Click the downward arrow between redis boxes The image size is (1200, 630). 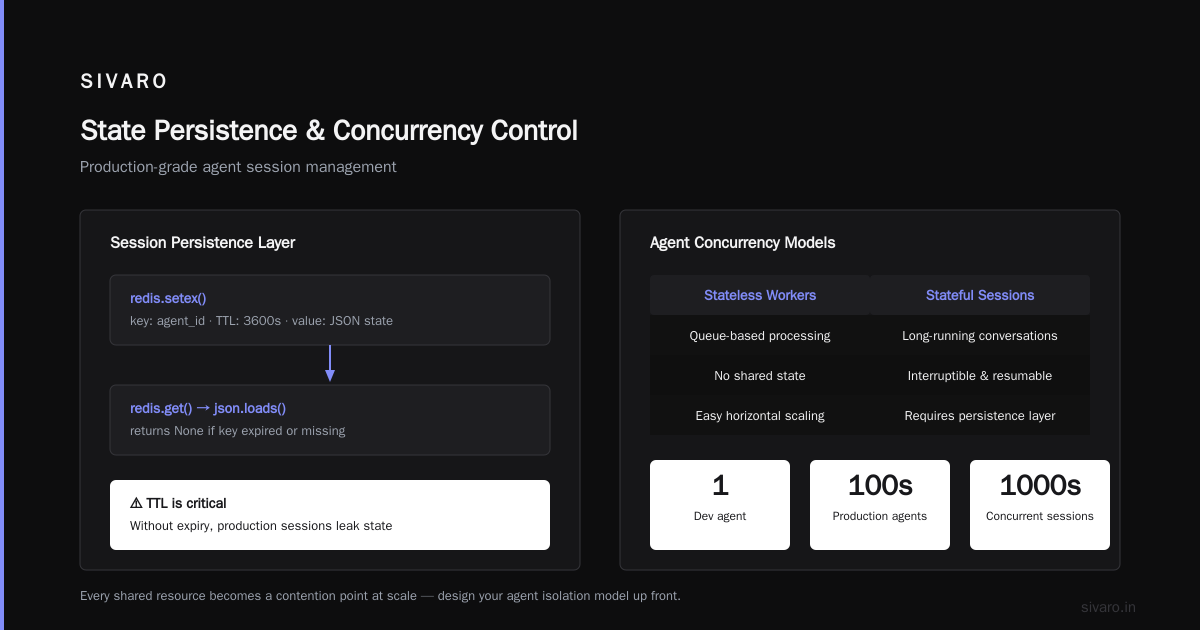pos(330,364)
